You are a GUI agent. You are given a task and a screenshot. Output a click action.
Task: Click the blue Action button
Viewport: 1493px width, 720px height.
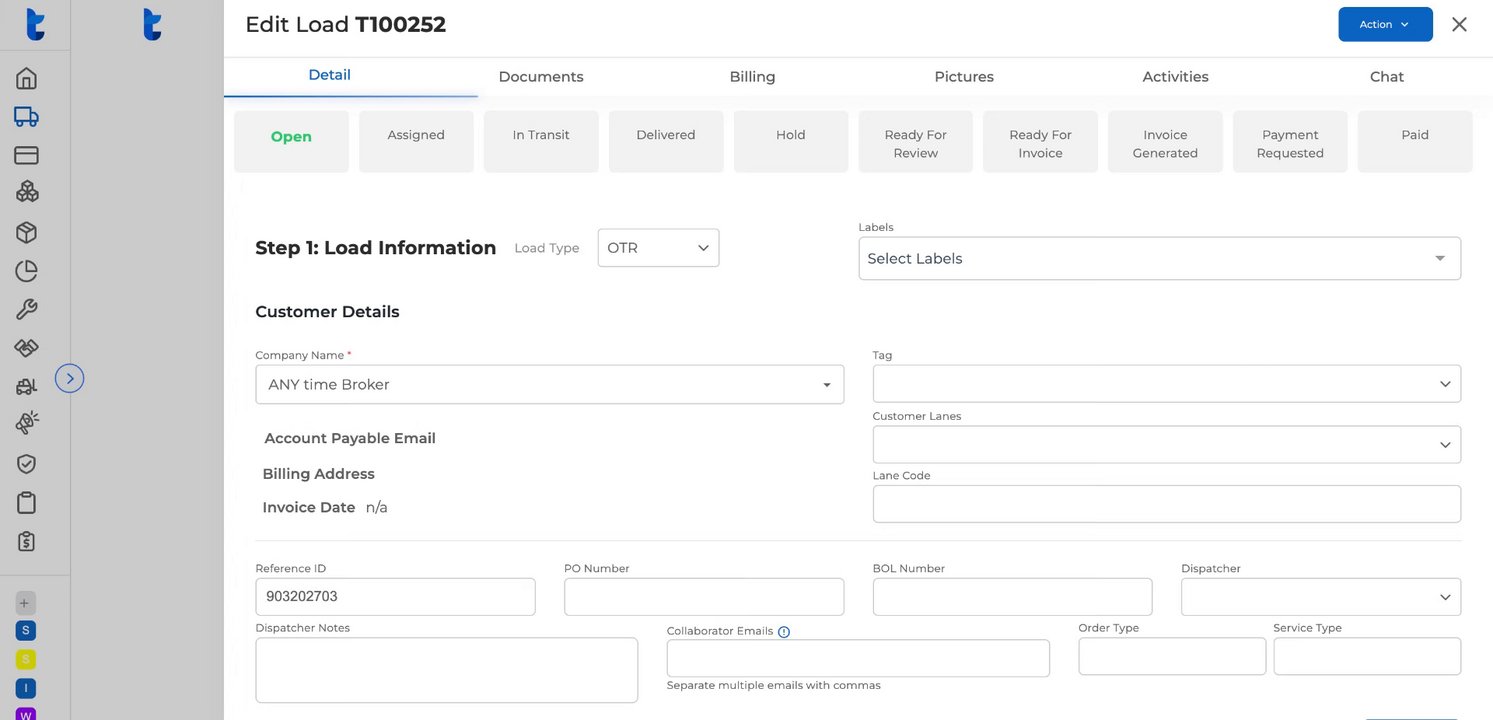pyautogui.click(x=1384, y=25)
